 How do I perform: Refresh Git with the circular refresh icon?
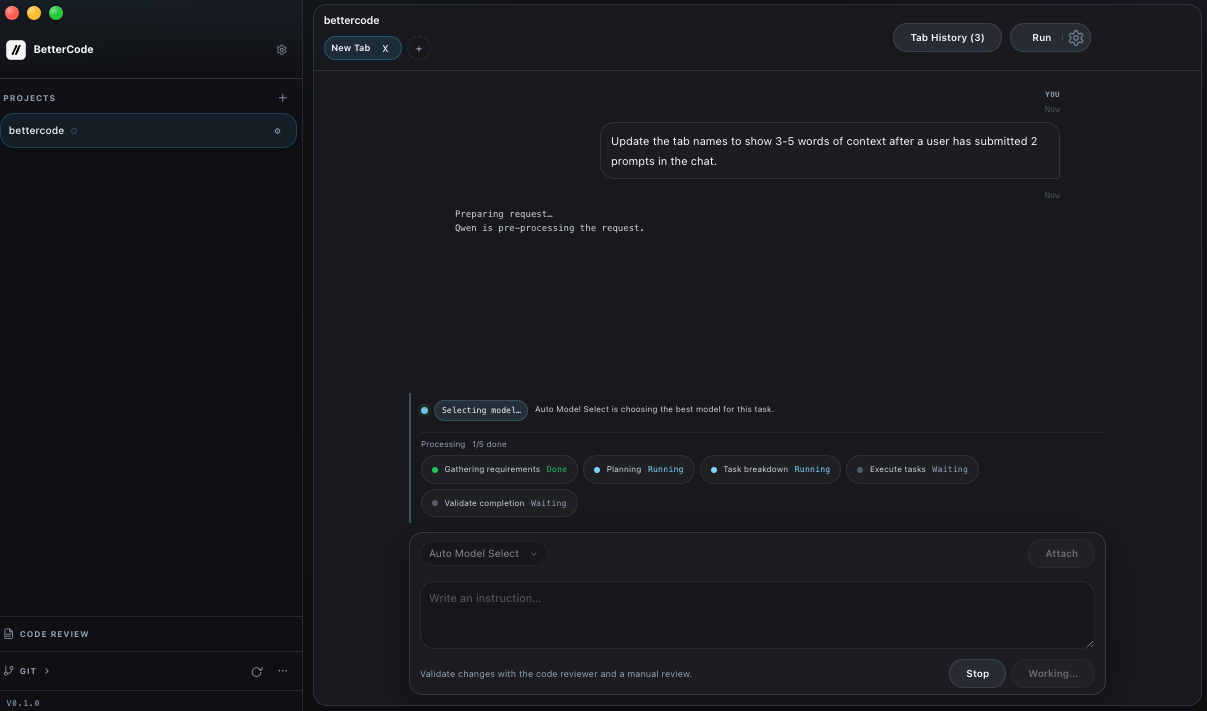coord(257,671)
